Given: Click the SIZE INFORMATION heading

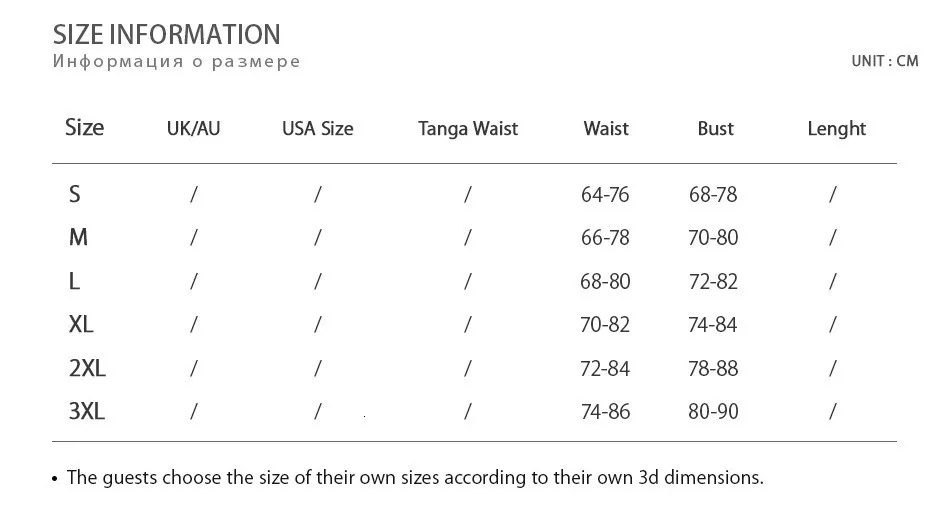Looking at the screenshot, I should coord(167,35).
